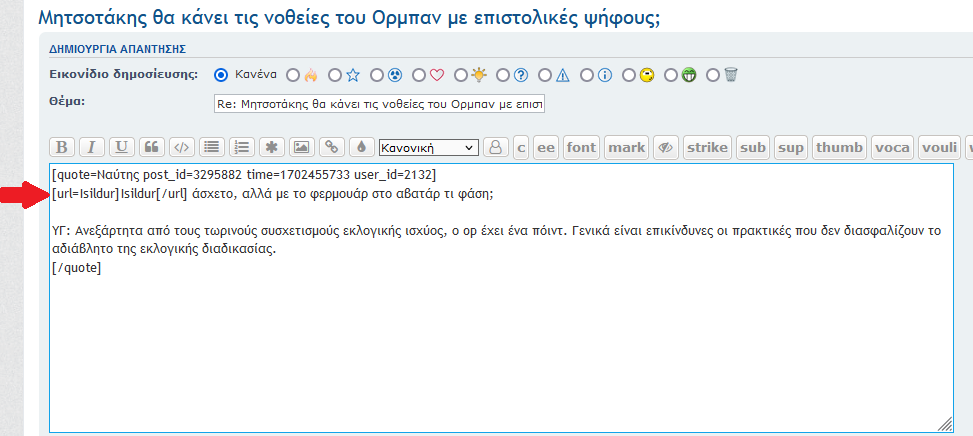Select the yellow smiley post icon radio
The width and height of the screenshot is (973, 436).
click(x=629, y=75)
